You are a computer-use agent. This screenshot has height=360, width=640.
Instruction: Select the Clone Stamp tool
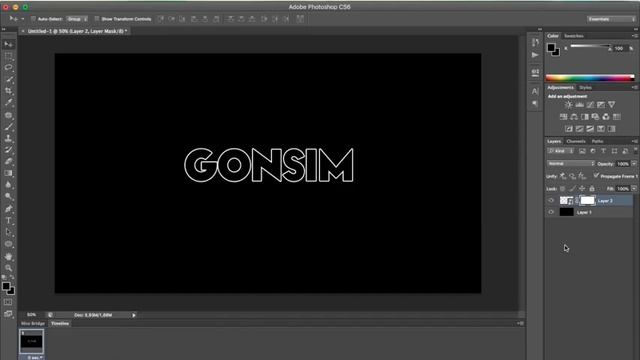click(8, 138)
